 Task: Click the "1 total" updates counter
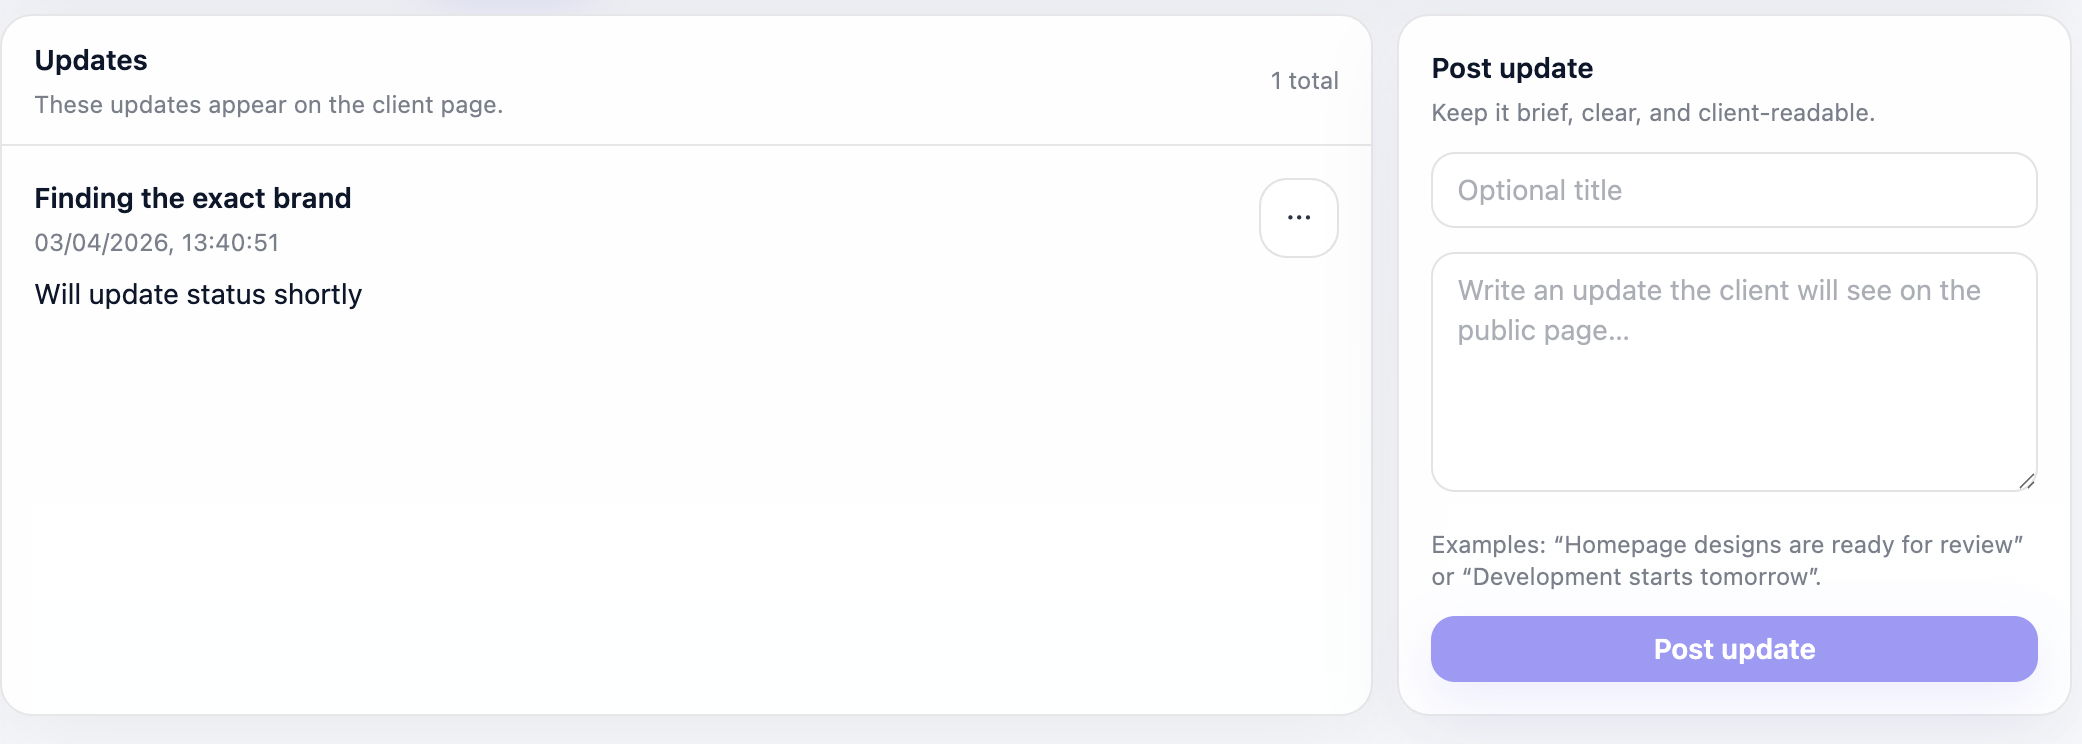pyautogui.click(x=1304, y=81)
